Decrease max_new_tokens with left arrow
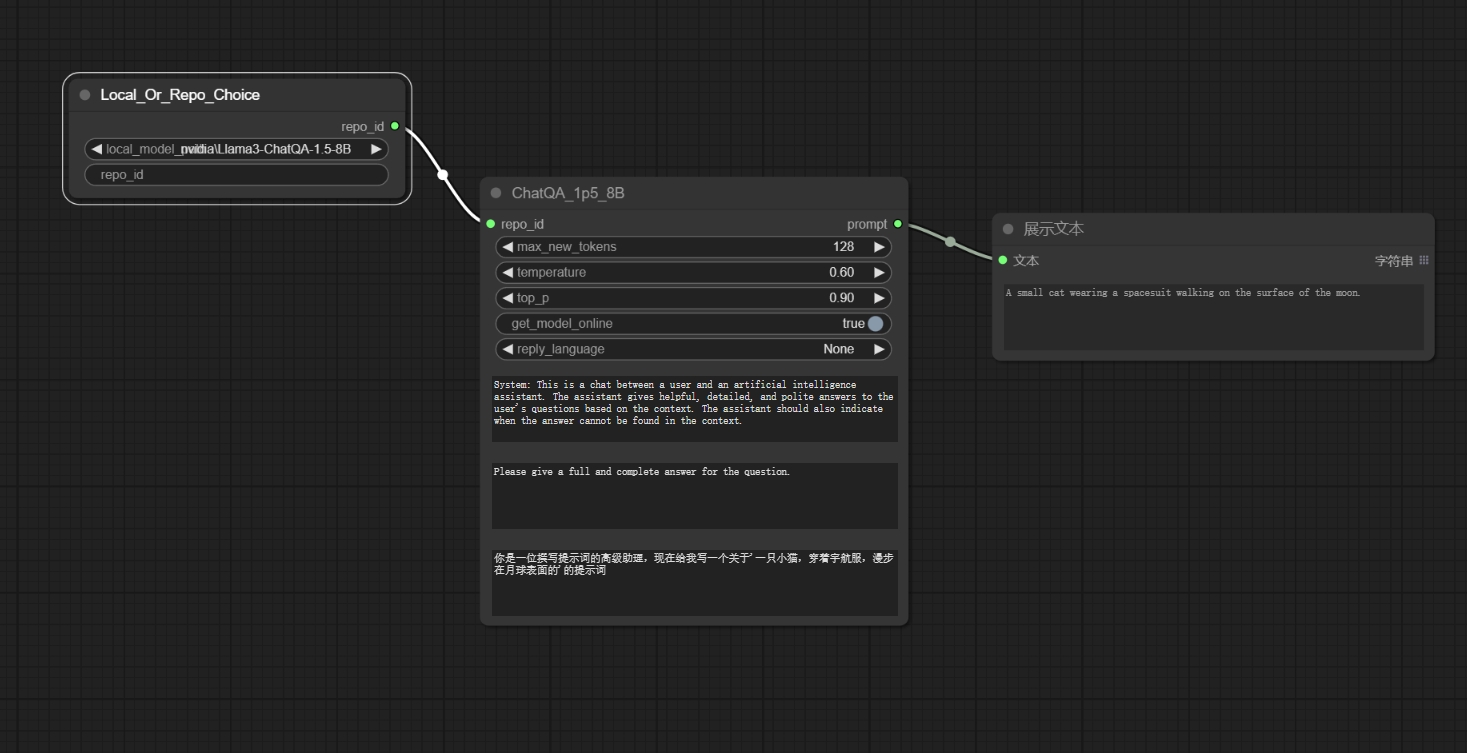The width and height of the screenshot is (1467, 753). tap(507, 247)
